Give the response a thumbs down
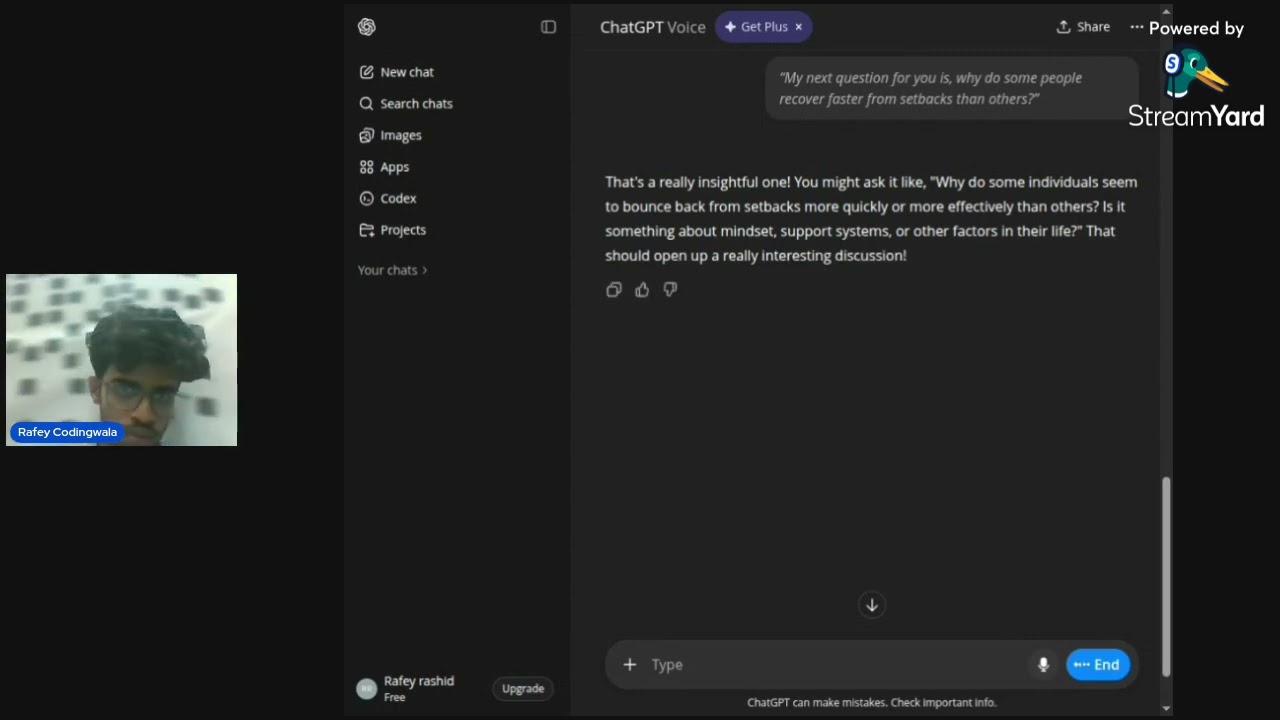Screen dimensions: 1280x720 click(670, 290)
